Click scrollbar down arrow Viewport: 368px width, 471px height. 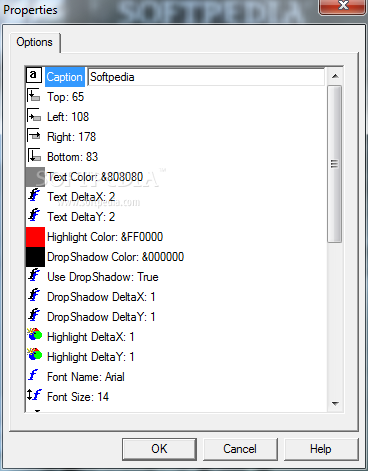[335, 404]
